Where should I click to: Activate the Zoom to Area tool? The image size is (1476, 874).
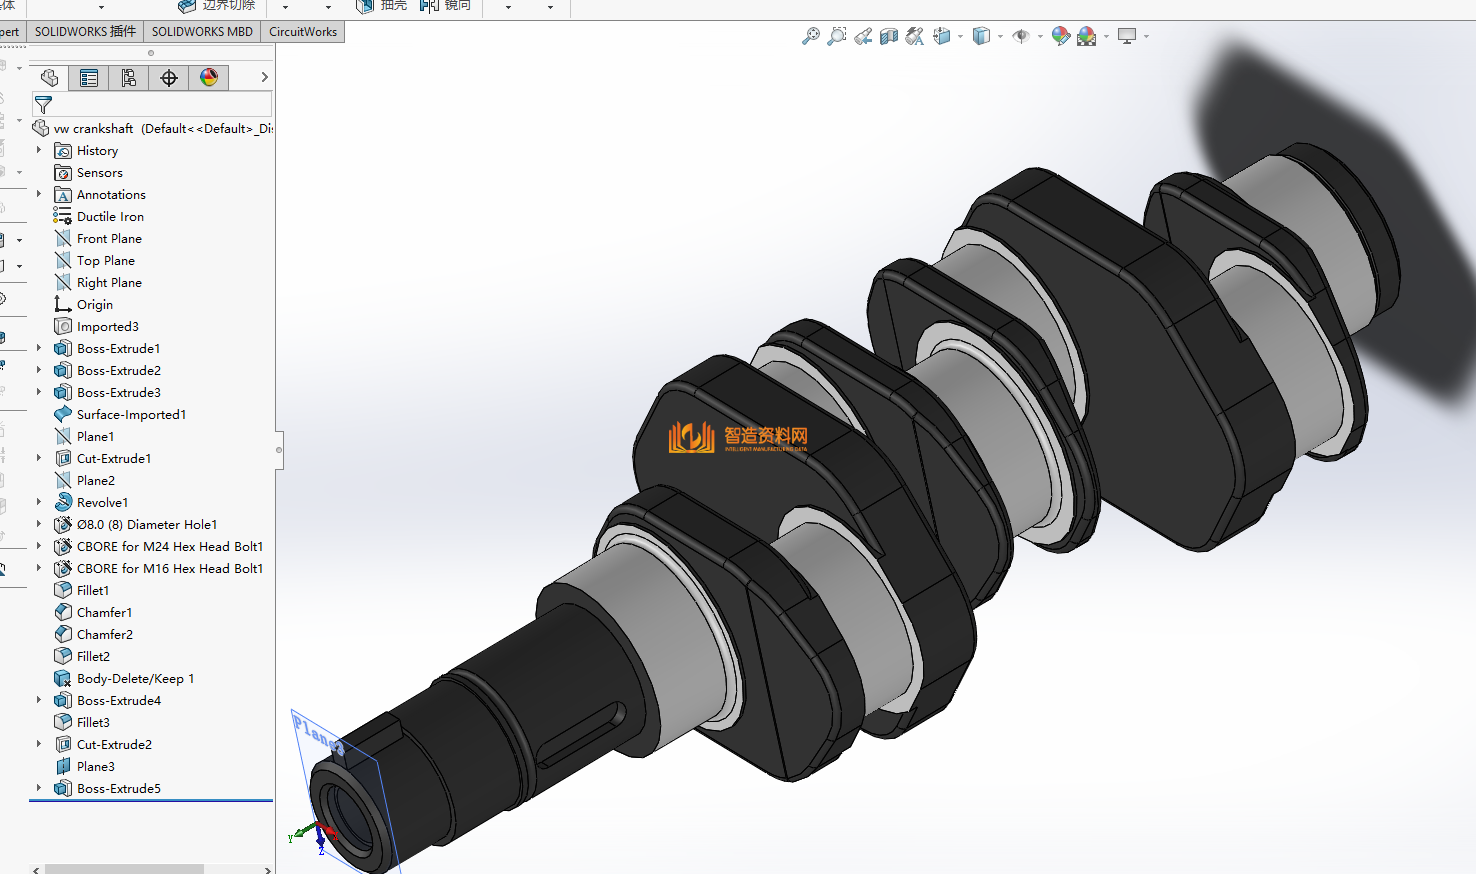836,36
